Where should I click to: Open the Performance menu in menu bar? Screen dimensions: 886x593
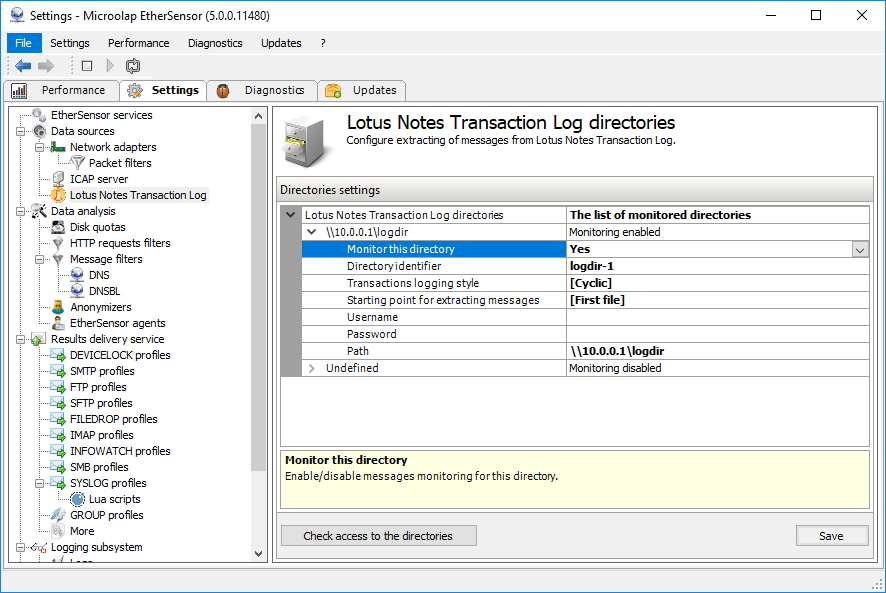click(x=138, y=43)
